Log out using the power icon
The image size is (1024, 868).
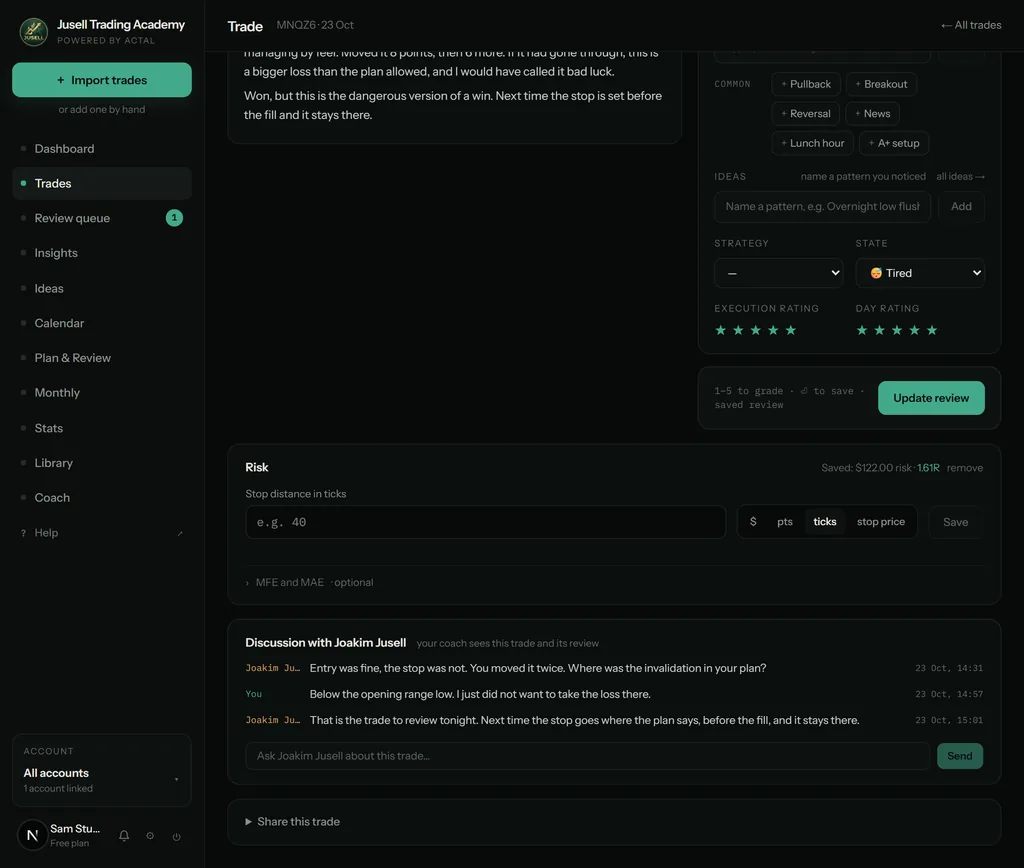pyautogui.click(x=176, y=836)
